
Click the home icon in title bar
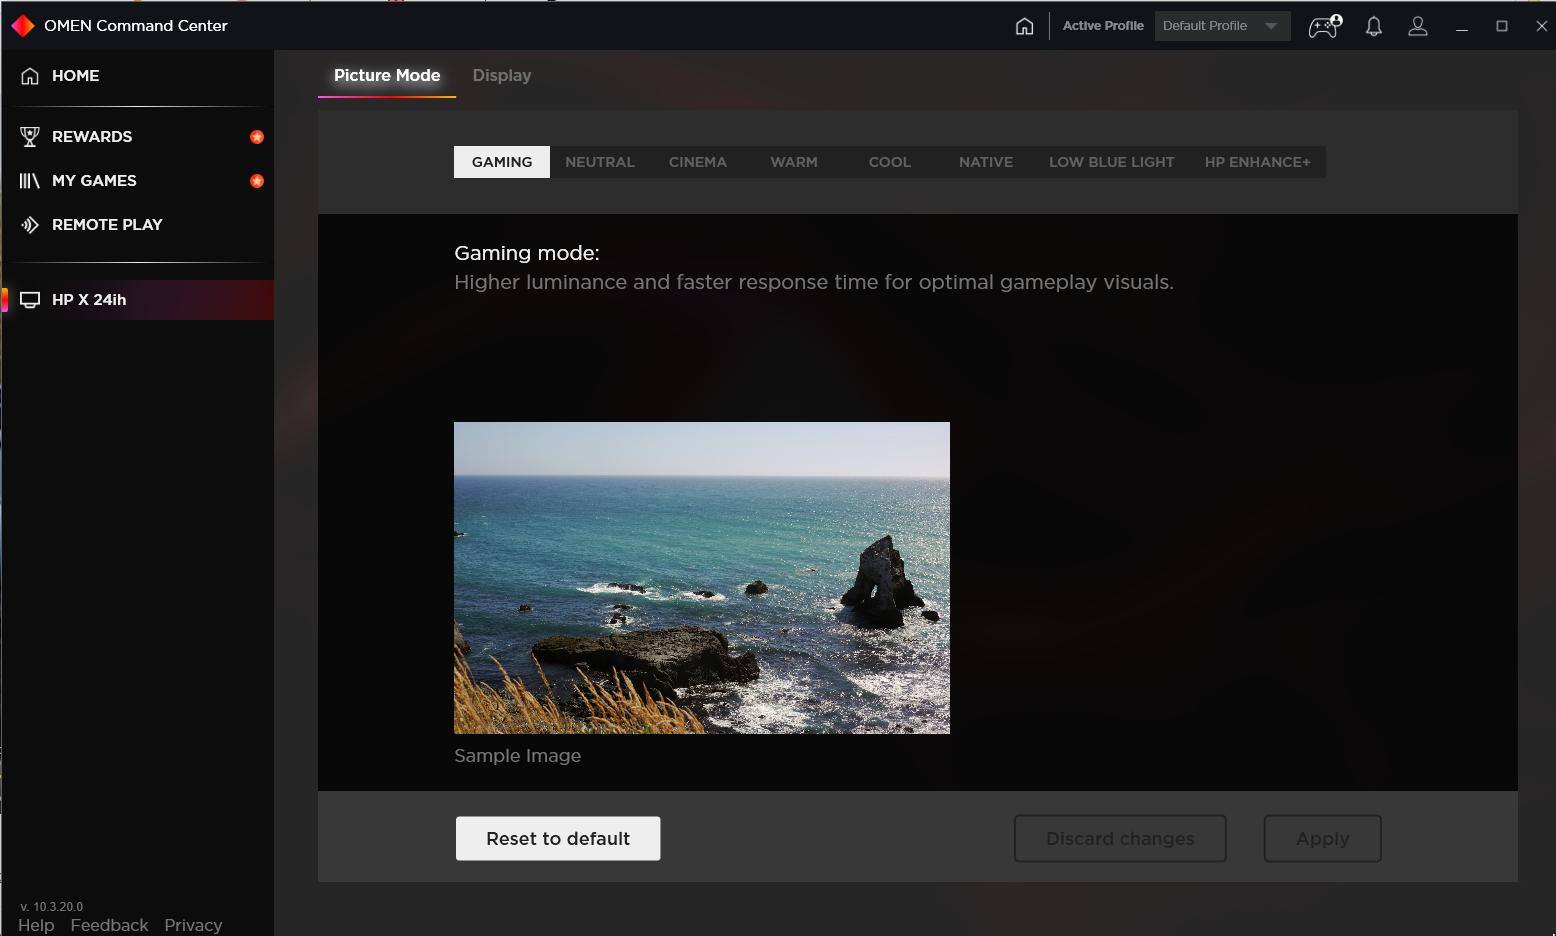click(1024, 26)
